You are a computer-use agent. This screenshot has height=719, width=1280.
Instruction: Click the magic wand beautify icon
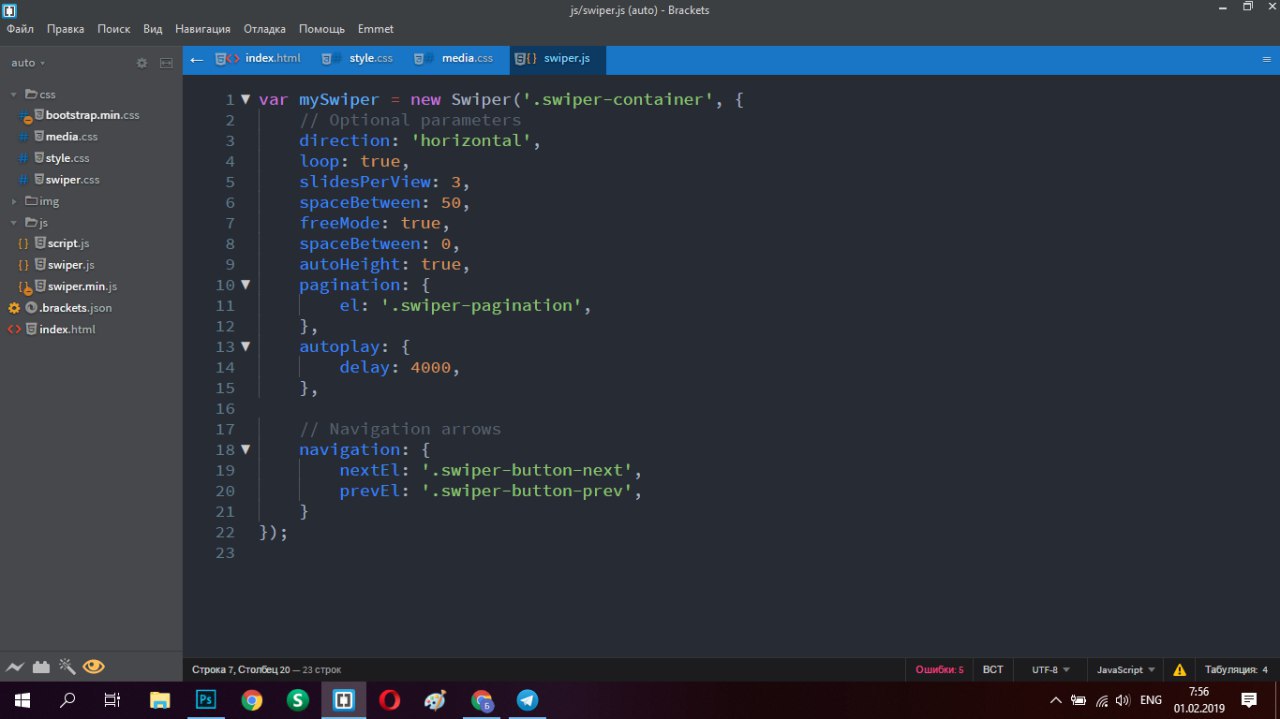point(67,666)
